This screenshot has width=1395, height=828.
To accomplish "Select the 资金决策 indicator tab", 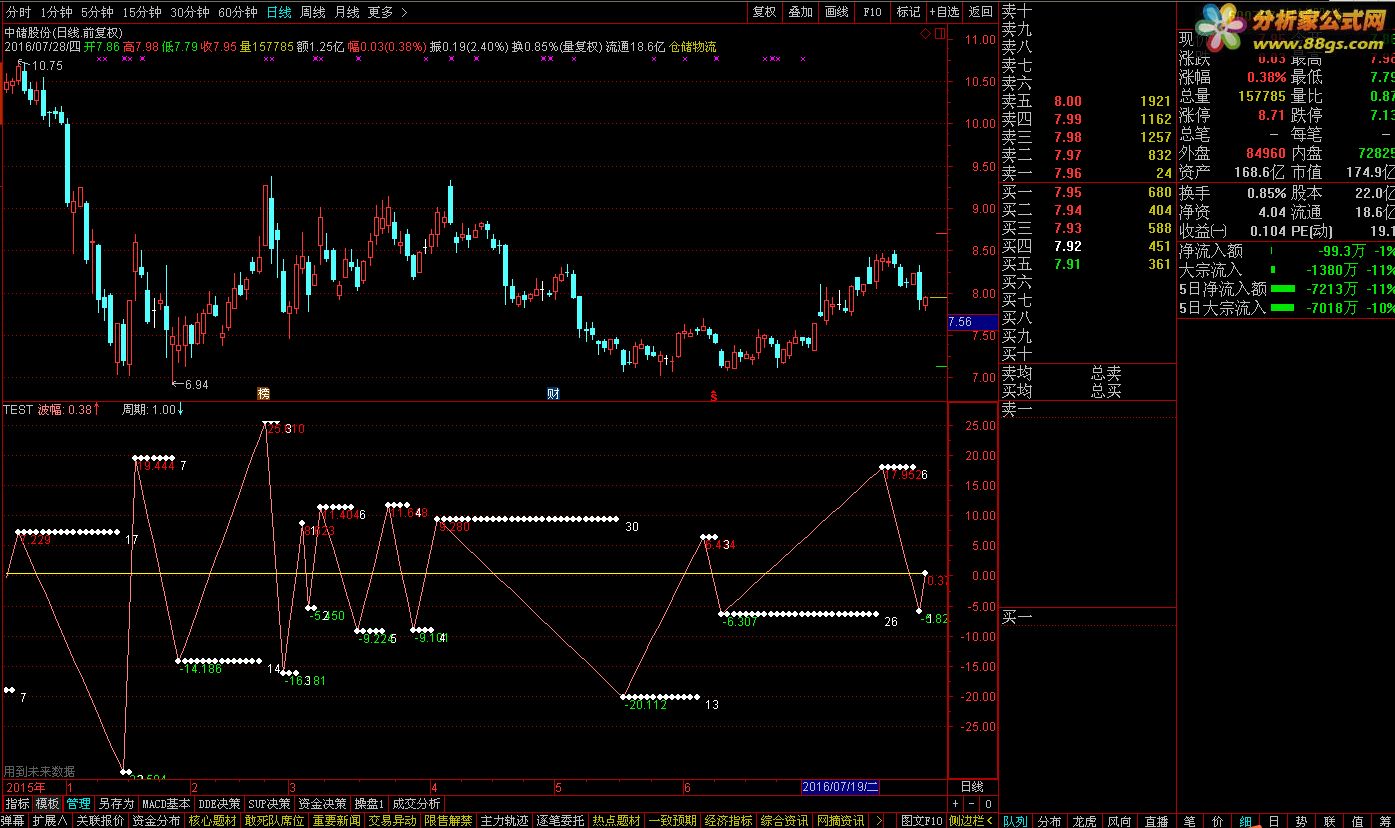I will 323,803.
